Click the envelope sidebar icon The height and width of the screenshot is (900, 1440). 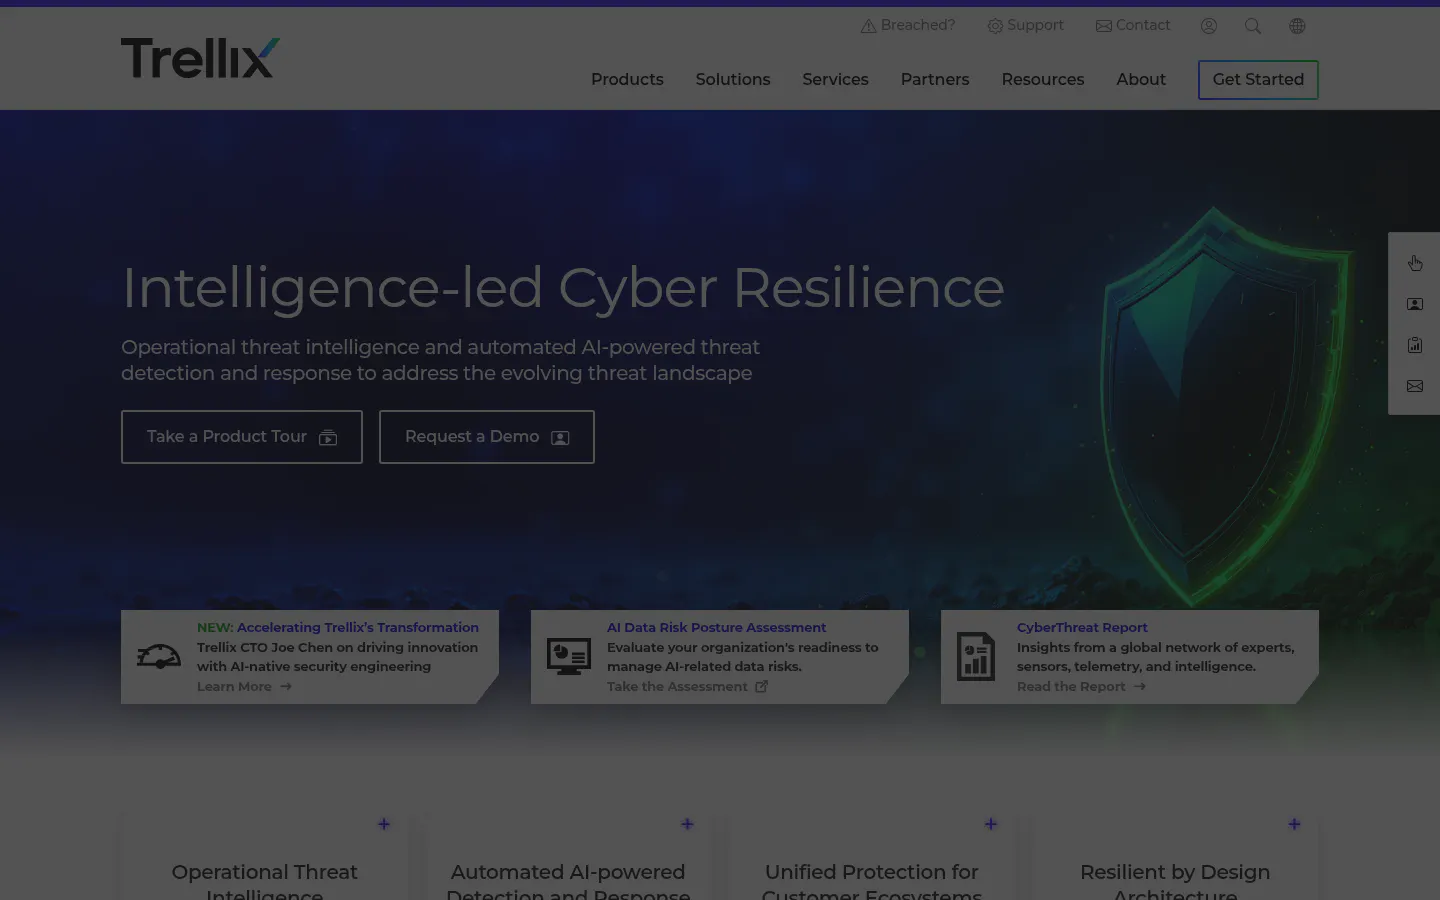[1415, 386]
